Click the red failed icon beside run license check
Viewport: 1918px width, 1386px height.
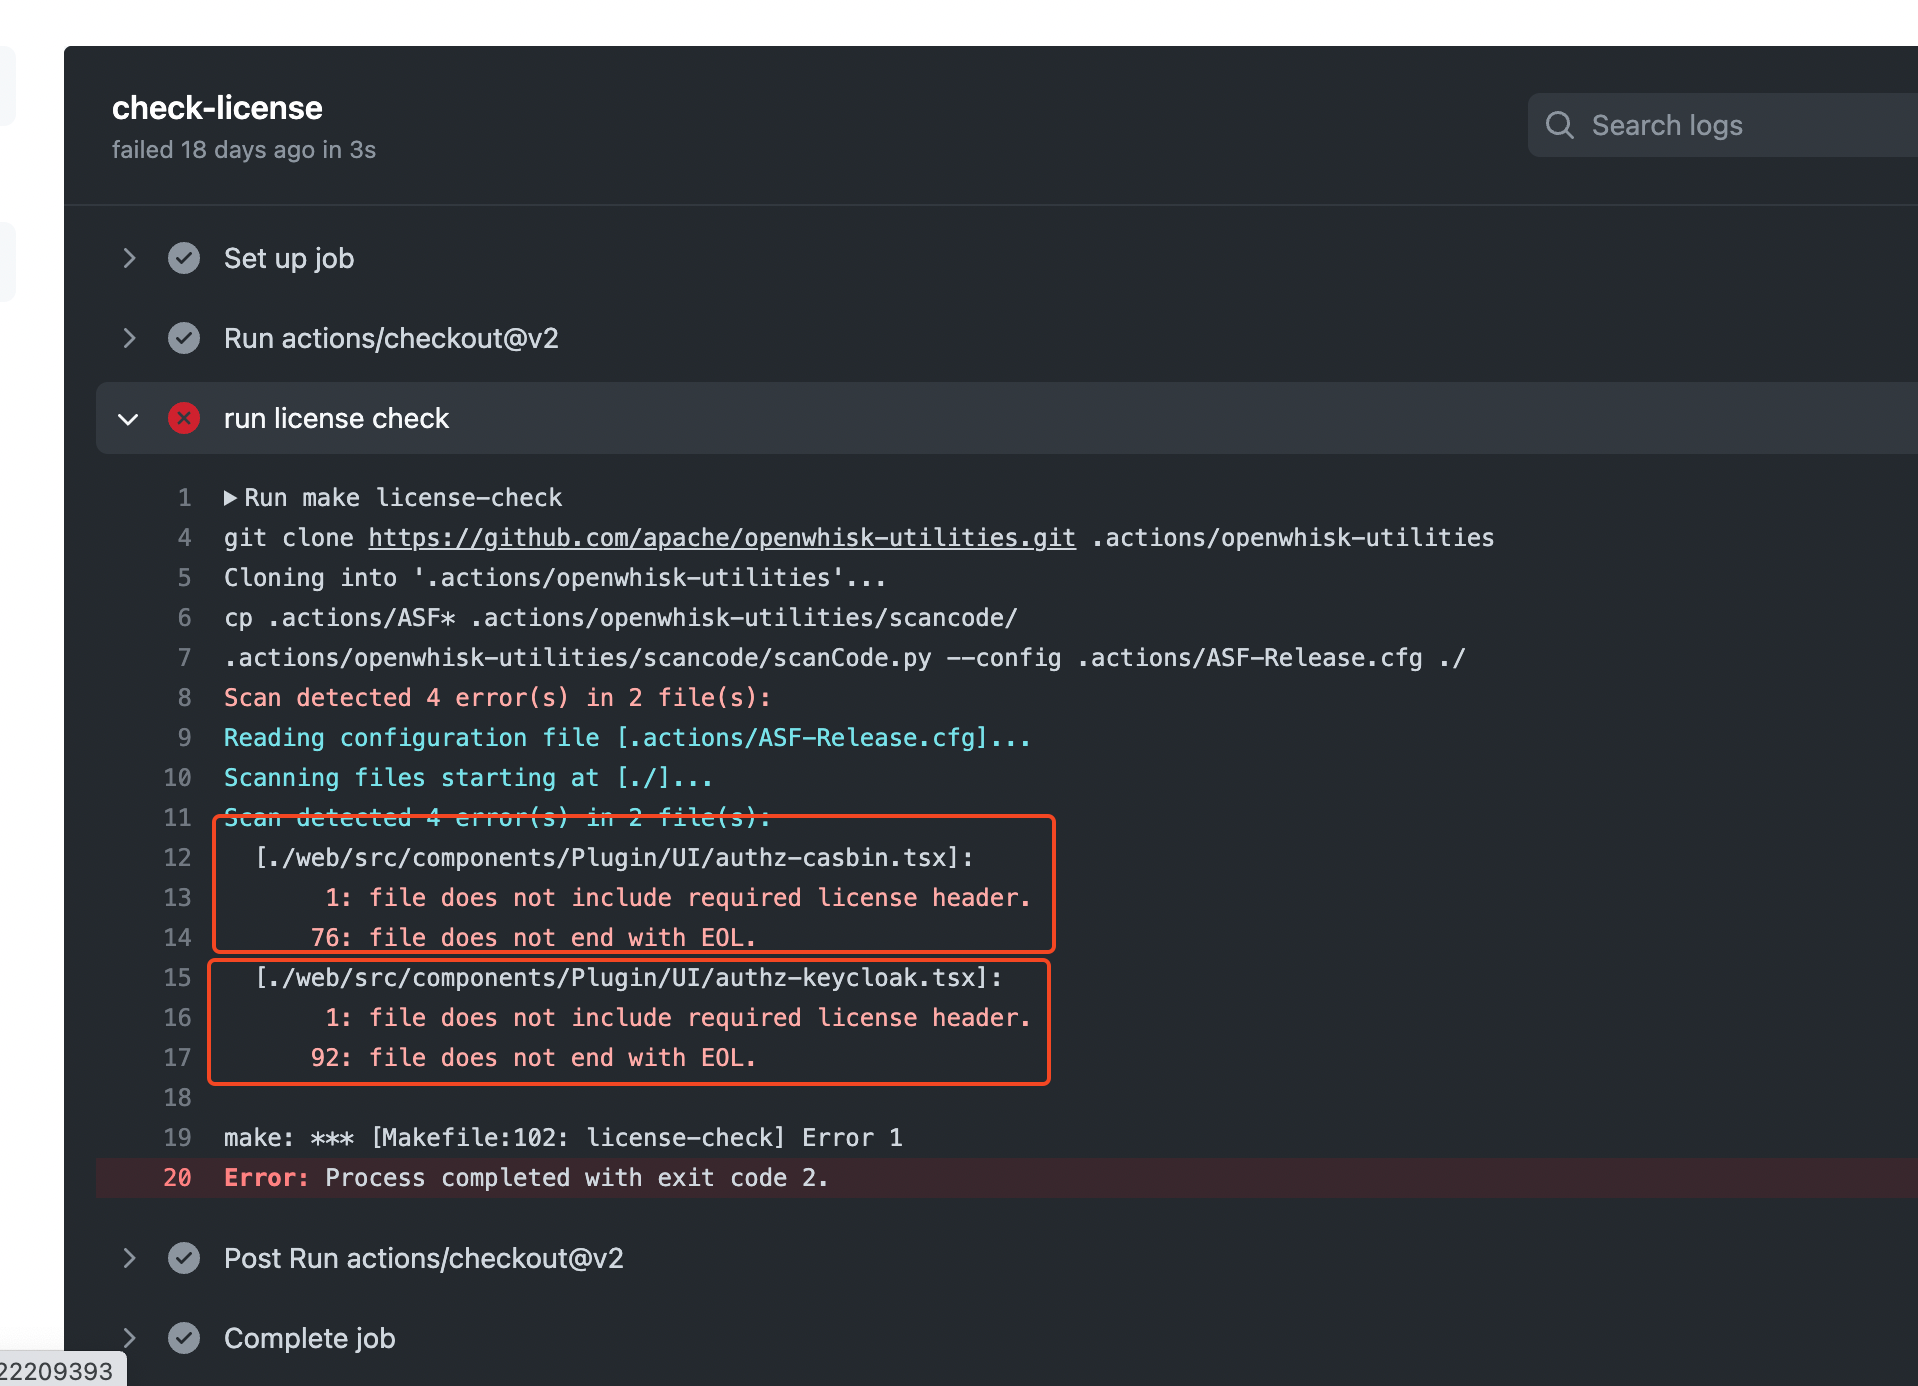[184, 418]
